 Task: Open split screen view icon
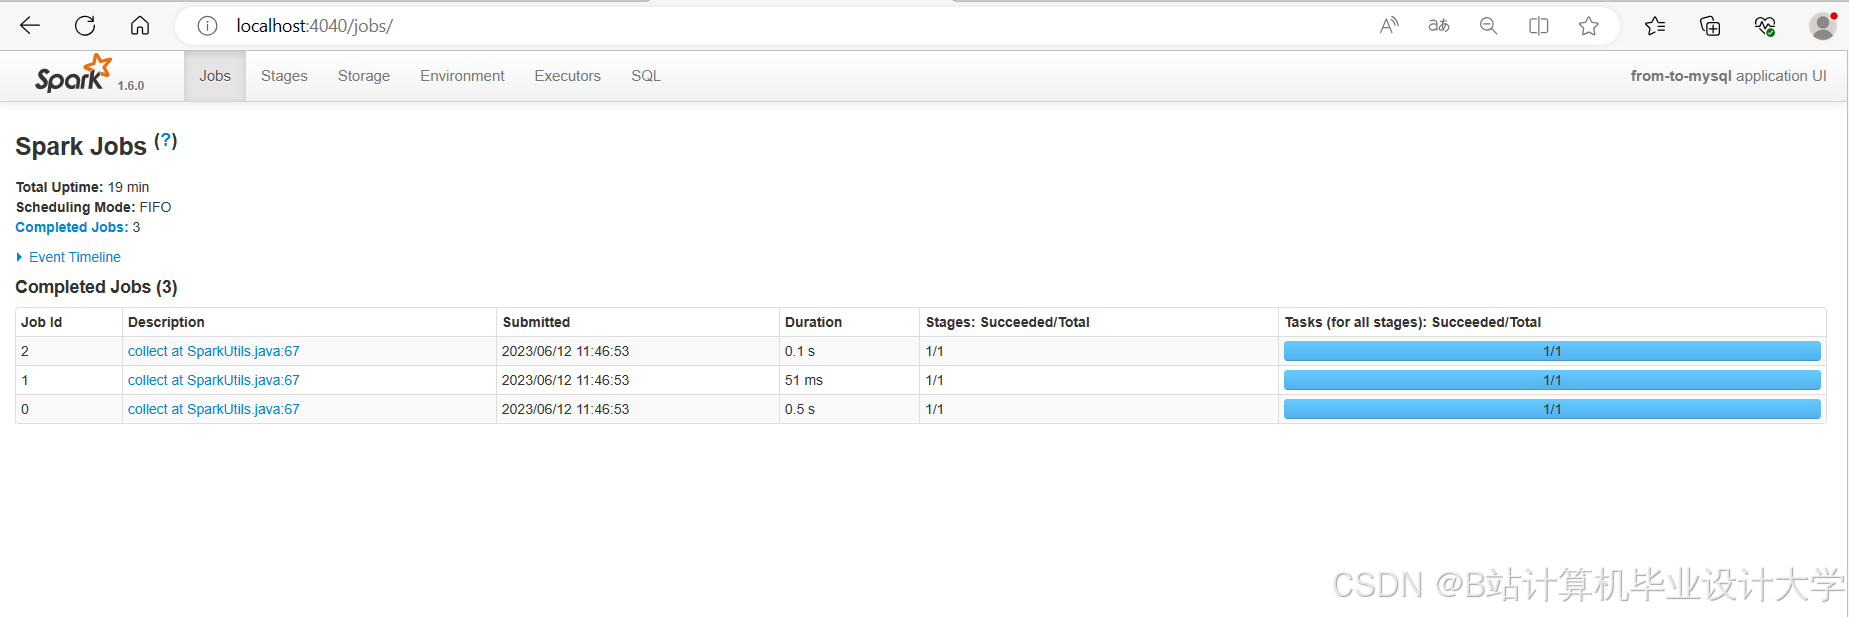(x=1539, y=26)
